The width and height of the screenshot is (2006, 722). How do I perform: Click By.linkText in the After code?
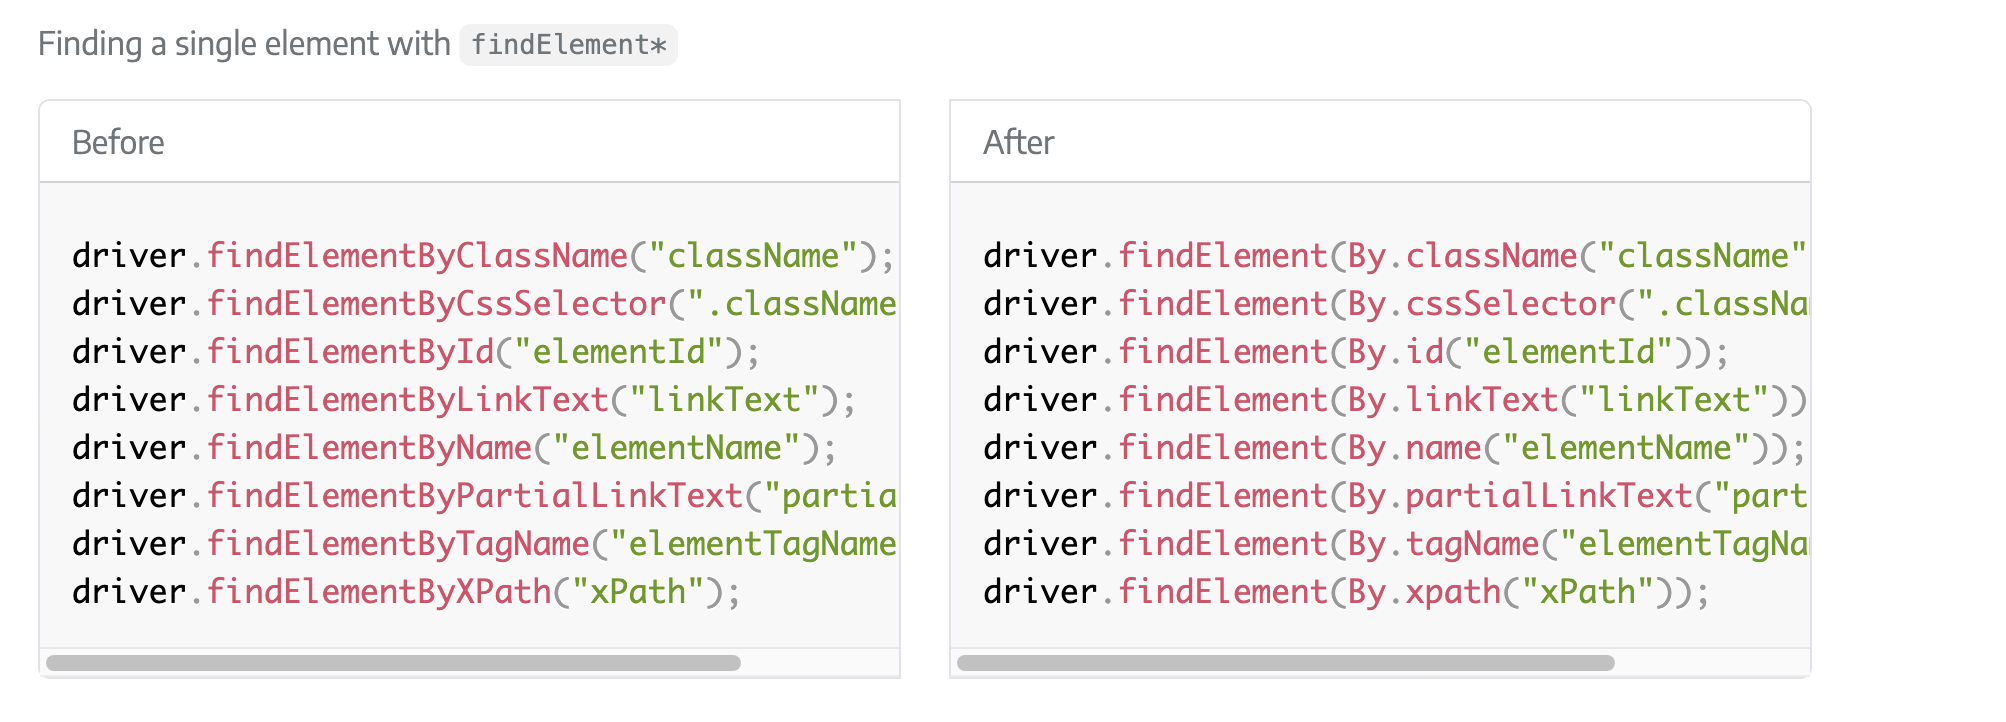(1452, 400)
